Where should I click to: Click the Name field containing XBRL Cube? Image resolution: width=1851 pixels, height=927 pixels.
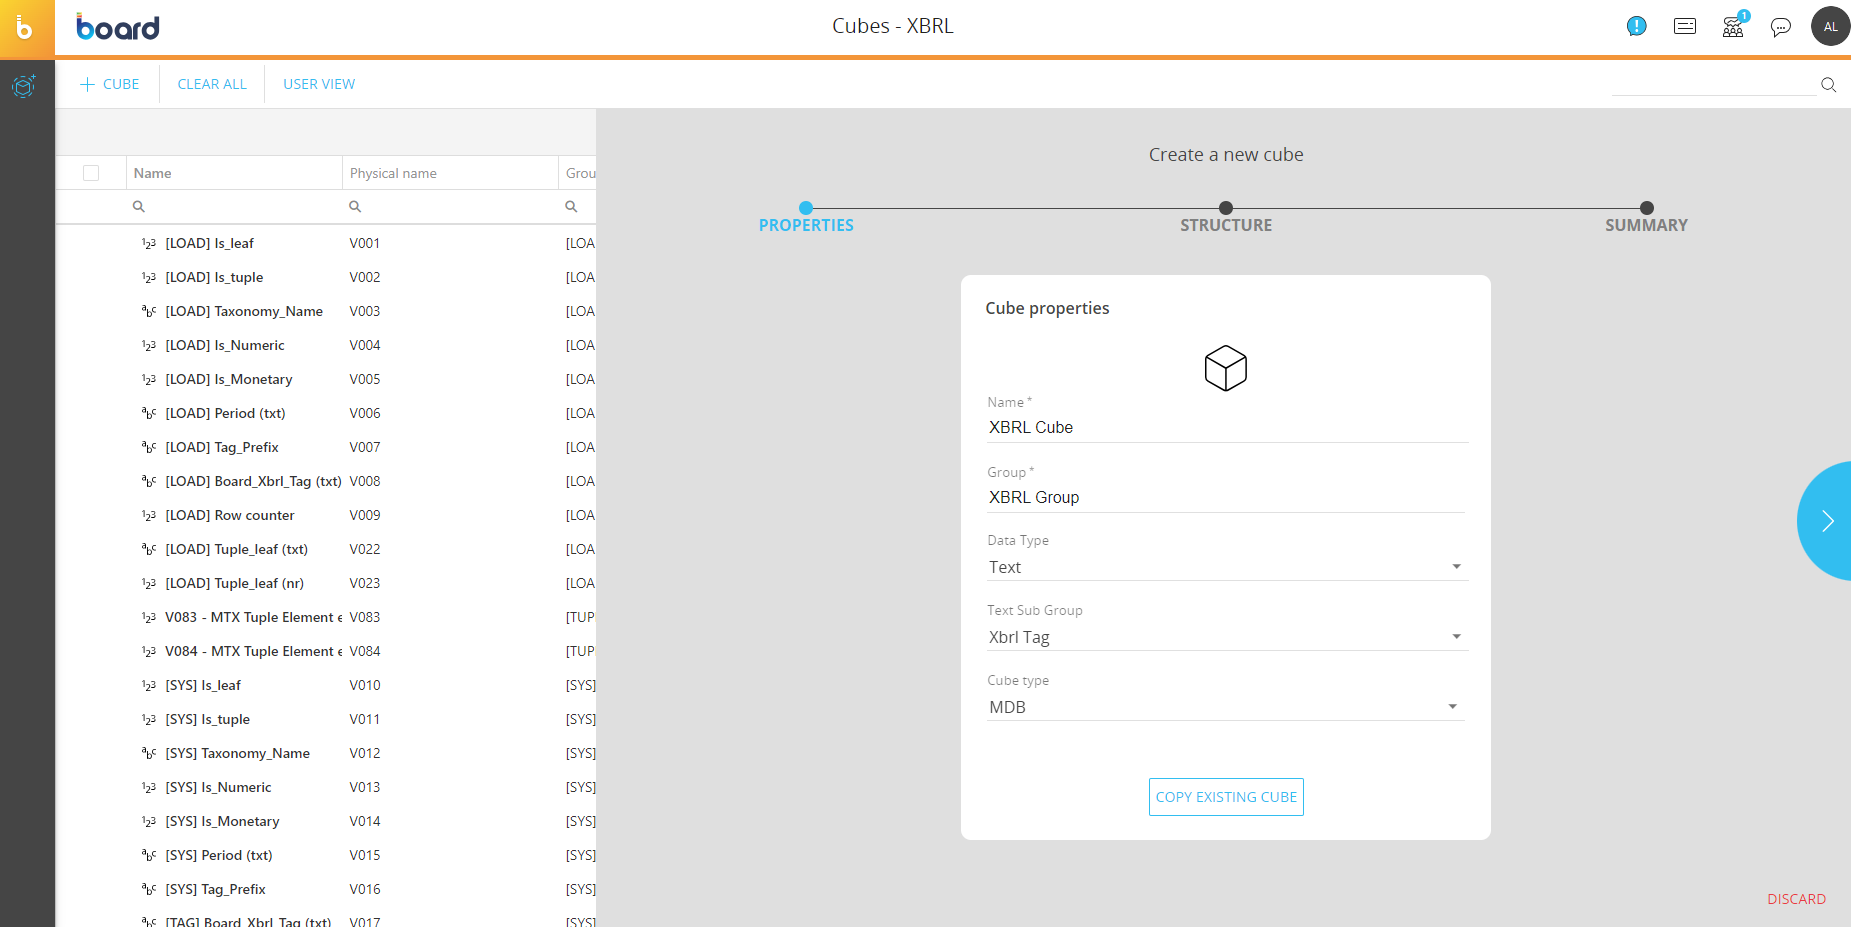(x=1226, y=427)
